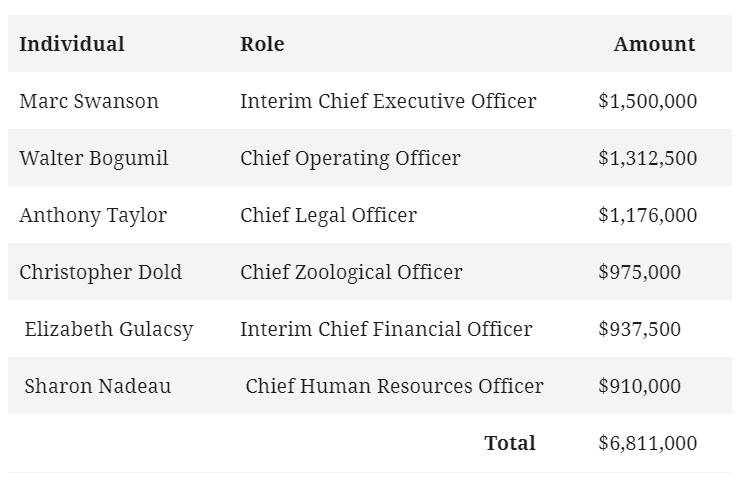Select the Elizabeth Gulacsy name cell
The width and height of the screenshot is (737, 488).
109,329
